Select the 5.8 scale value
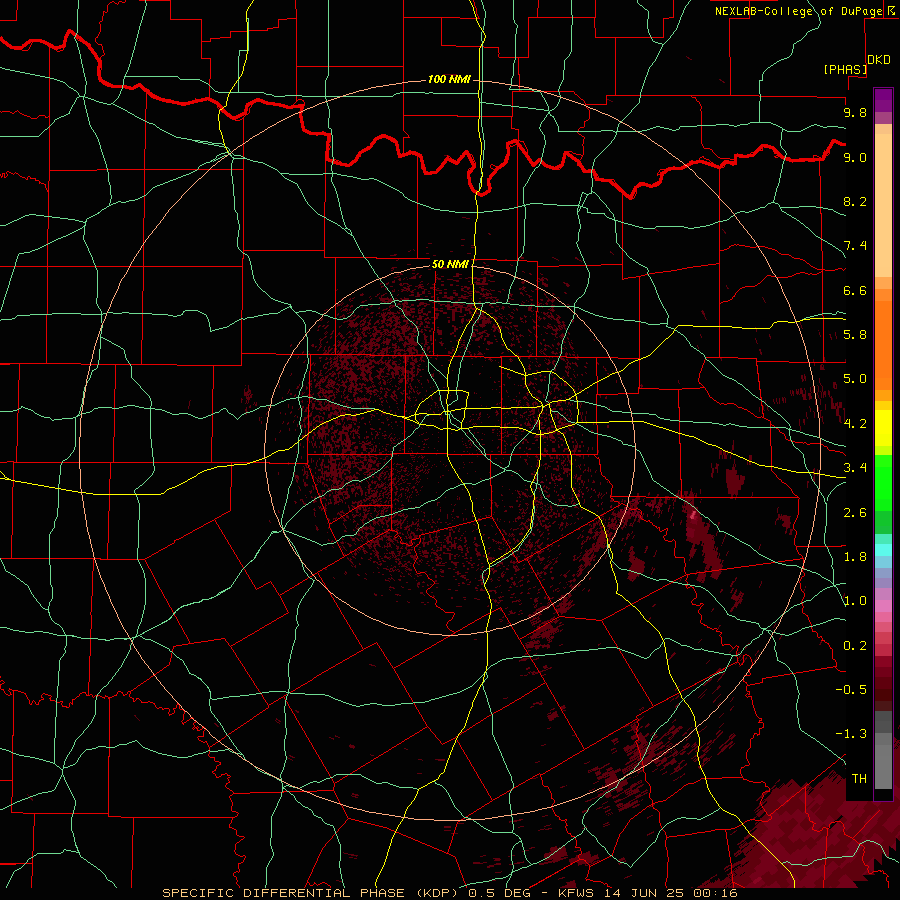The height and width of the screenshot is (900, 900). click(855, 335)
